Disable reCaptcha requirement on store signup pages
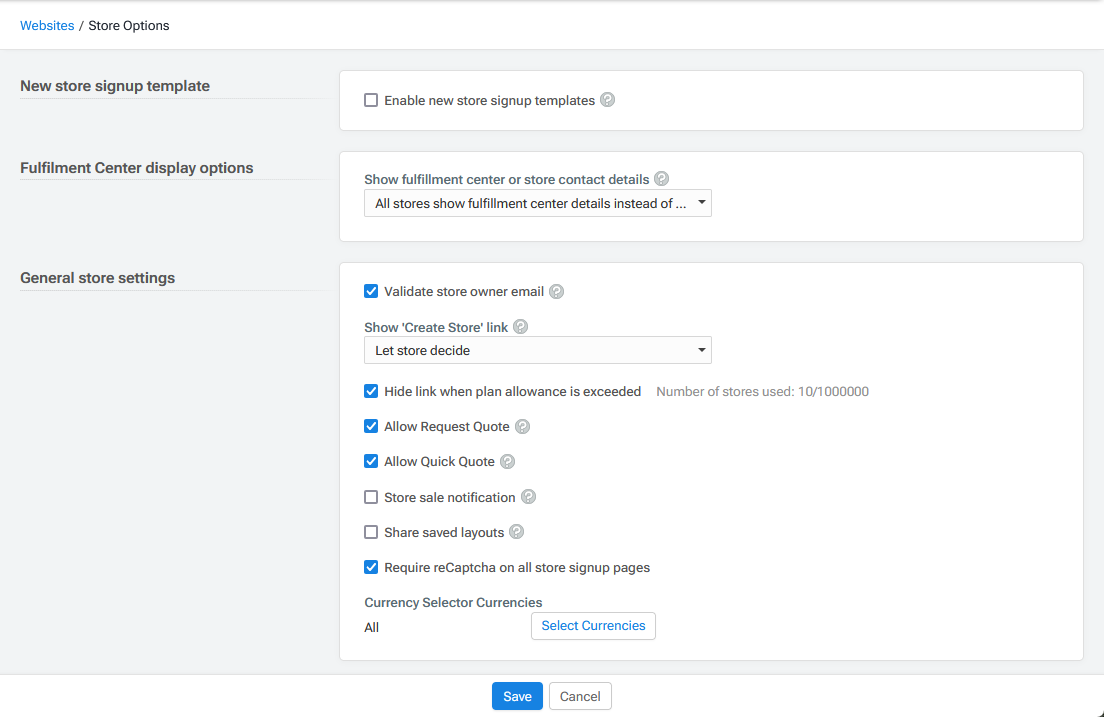The width and height of the screenshot is (1104, 717). pos(371,567)
